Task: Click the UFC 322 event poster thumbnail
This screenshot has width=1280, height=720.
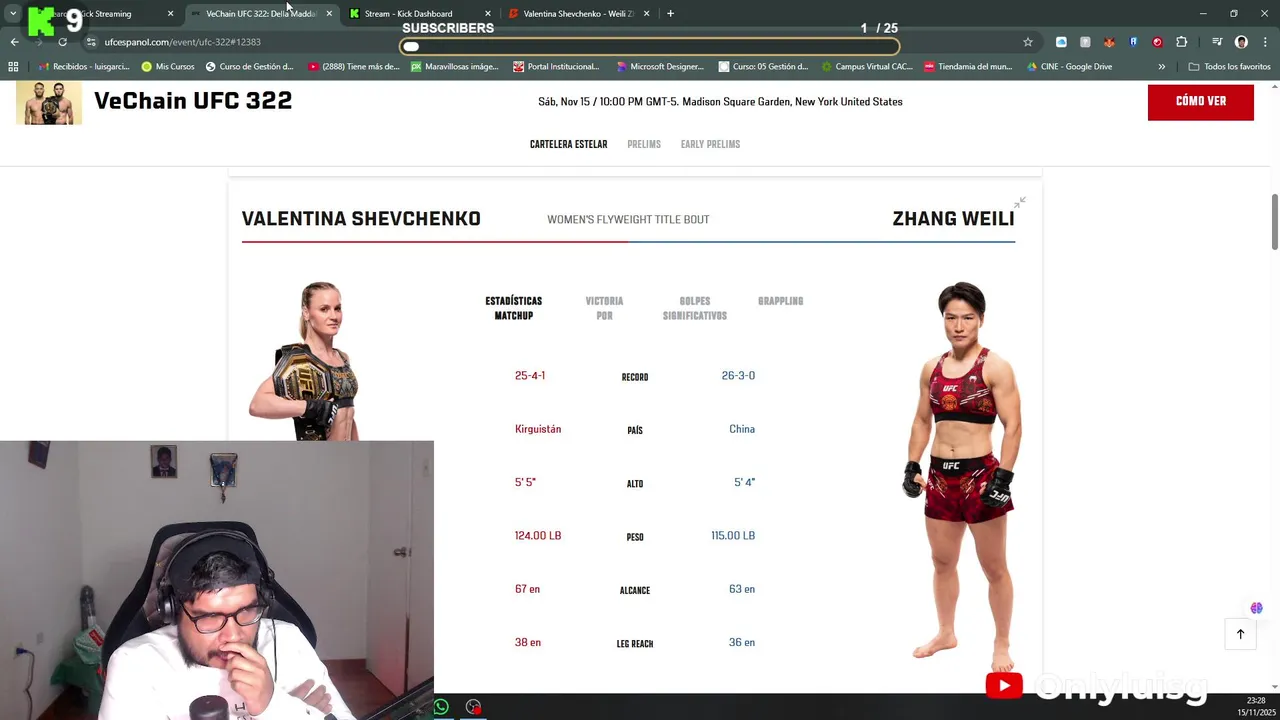Action: tap(49, 103)
